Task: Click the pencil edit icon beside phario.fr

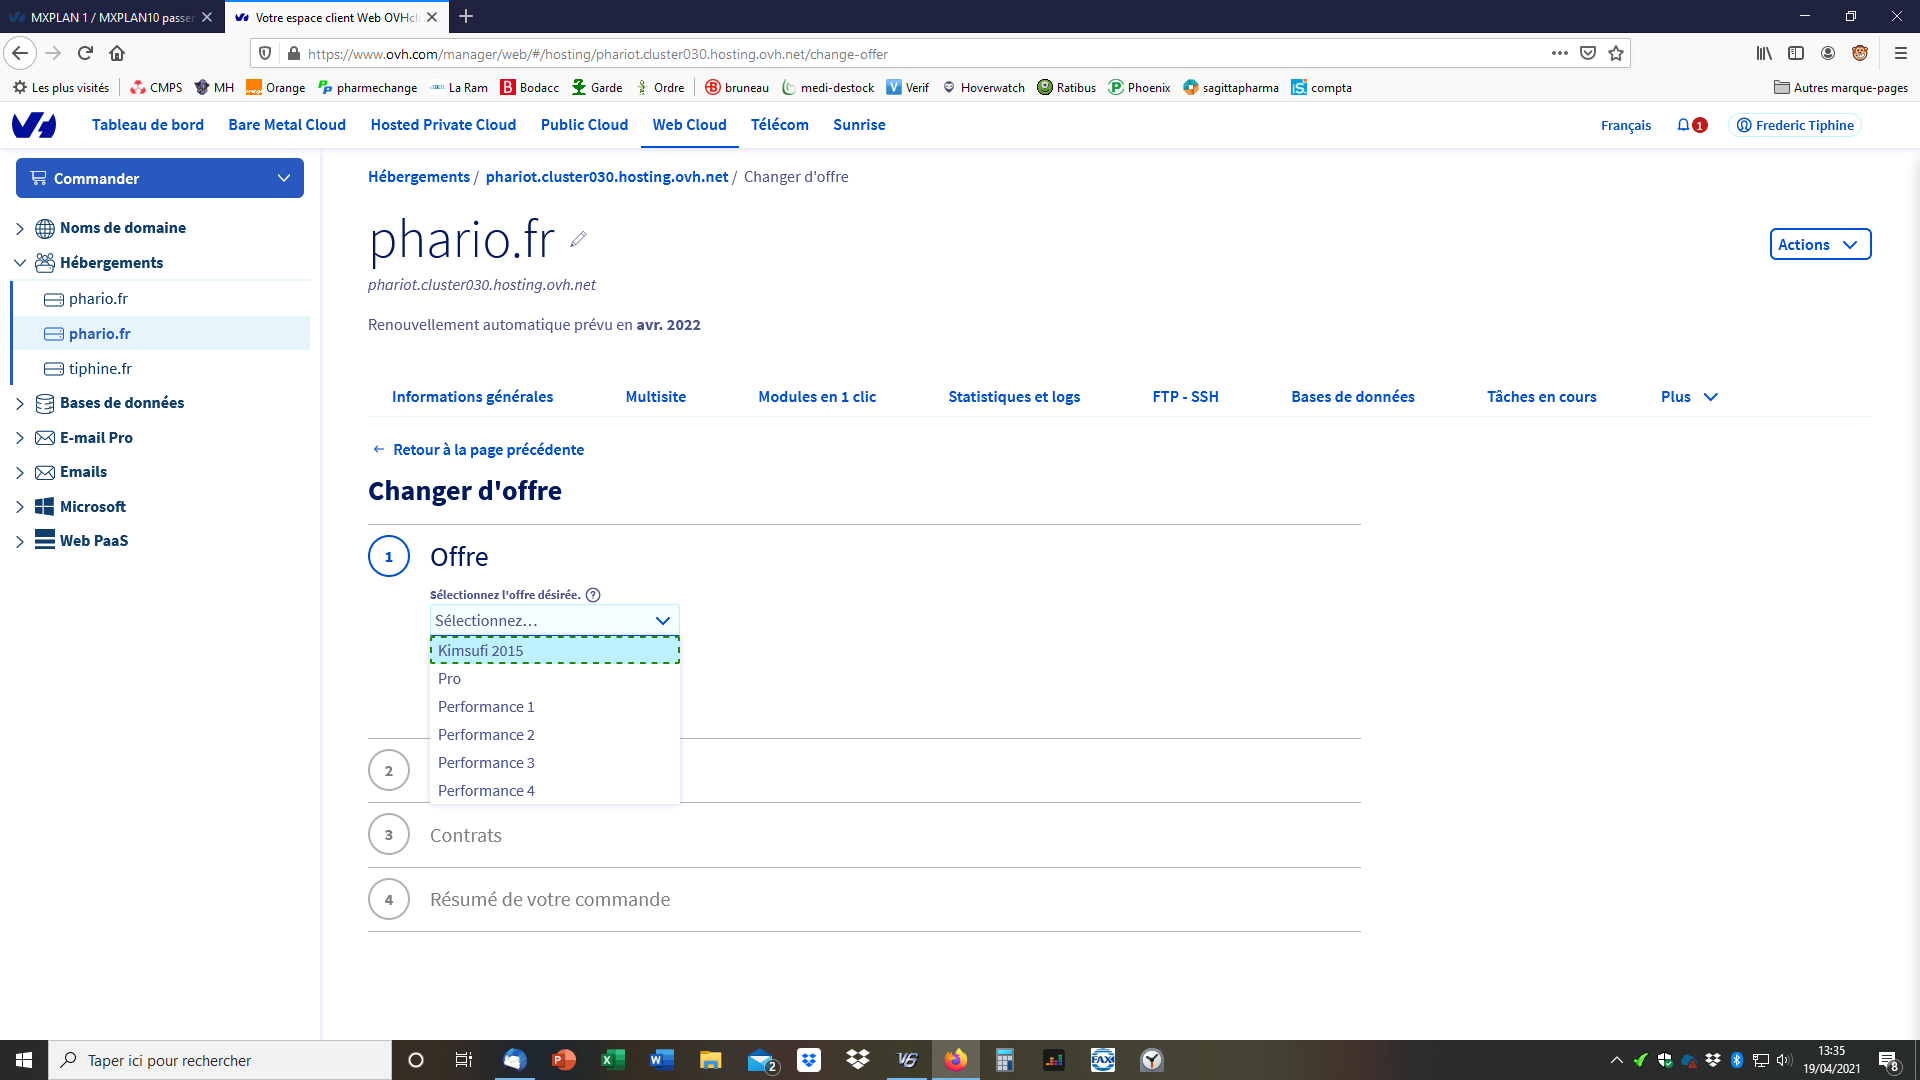Action: (578, 239)
